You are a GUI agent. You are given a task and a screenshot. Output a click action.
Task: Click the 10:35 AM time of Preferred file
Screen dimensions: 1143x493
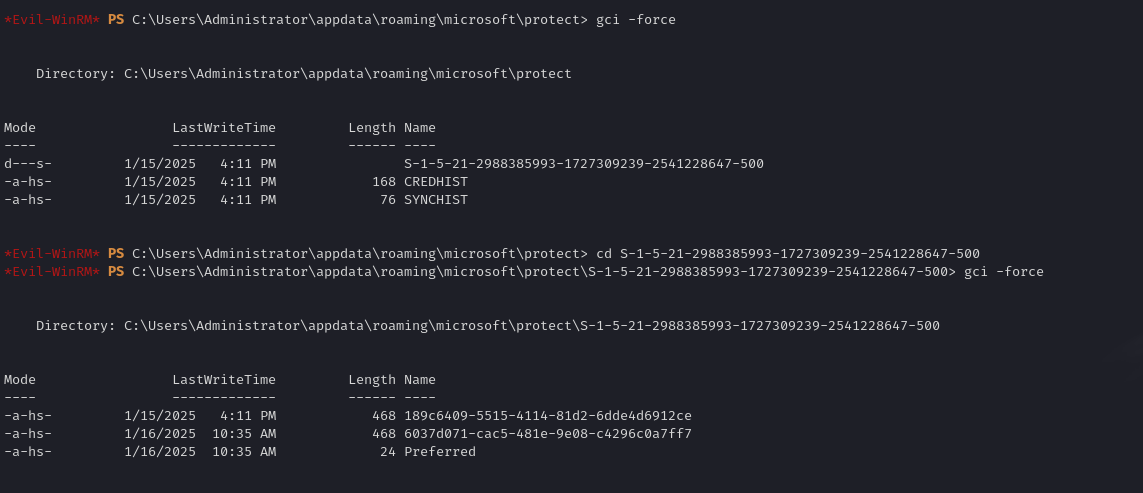(244, 452)
